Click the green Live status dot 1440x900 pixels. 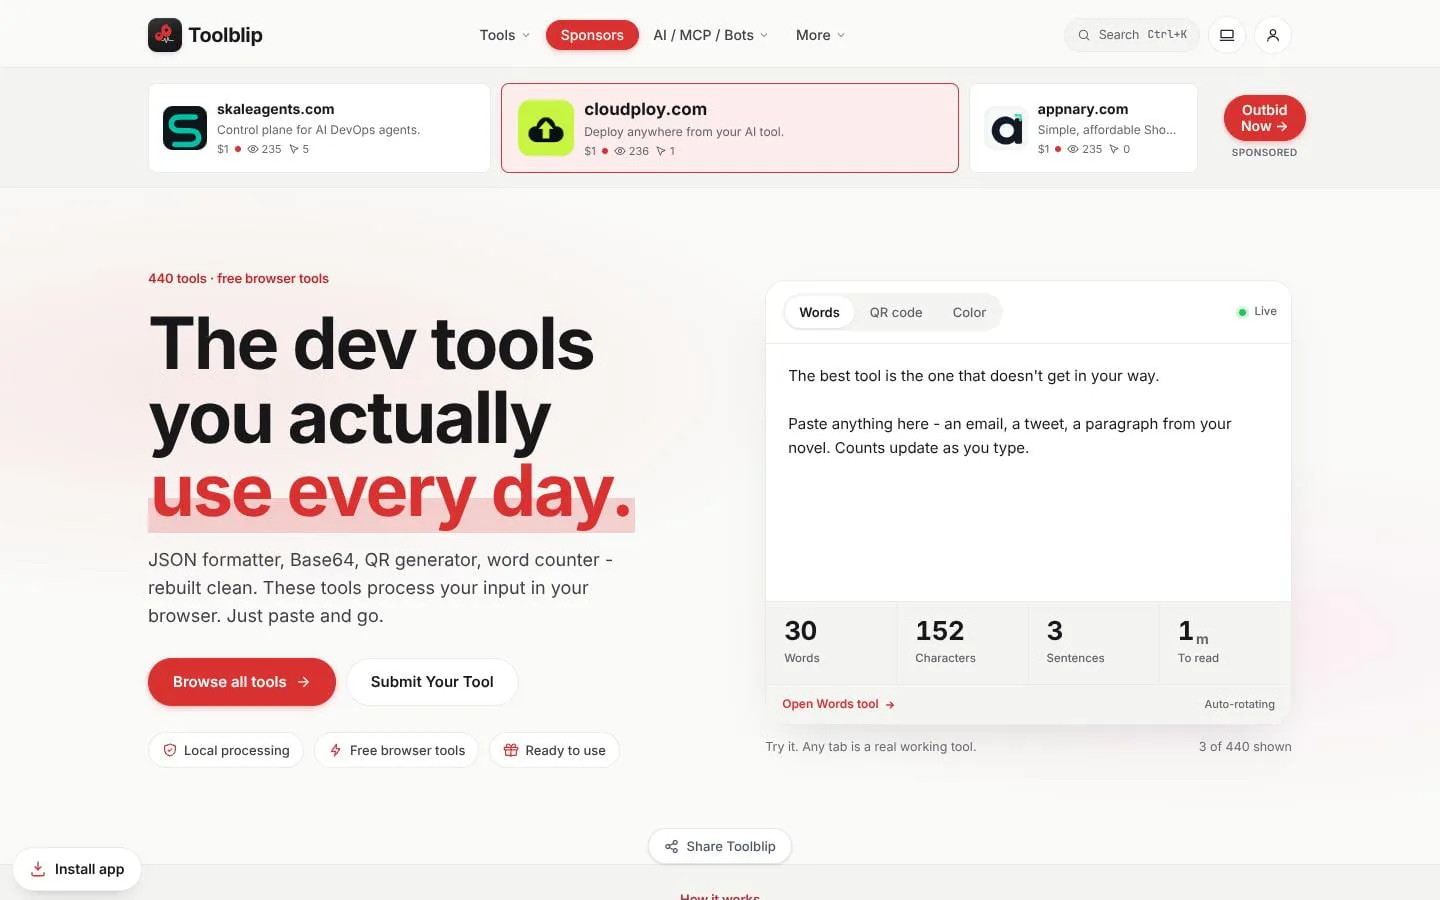pyautogui.click(x=1242, y=312)
